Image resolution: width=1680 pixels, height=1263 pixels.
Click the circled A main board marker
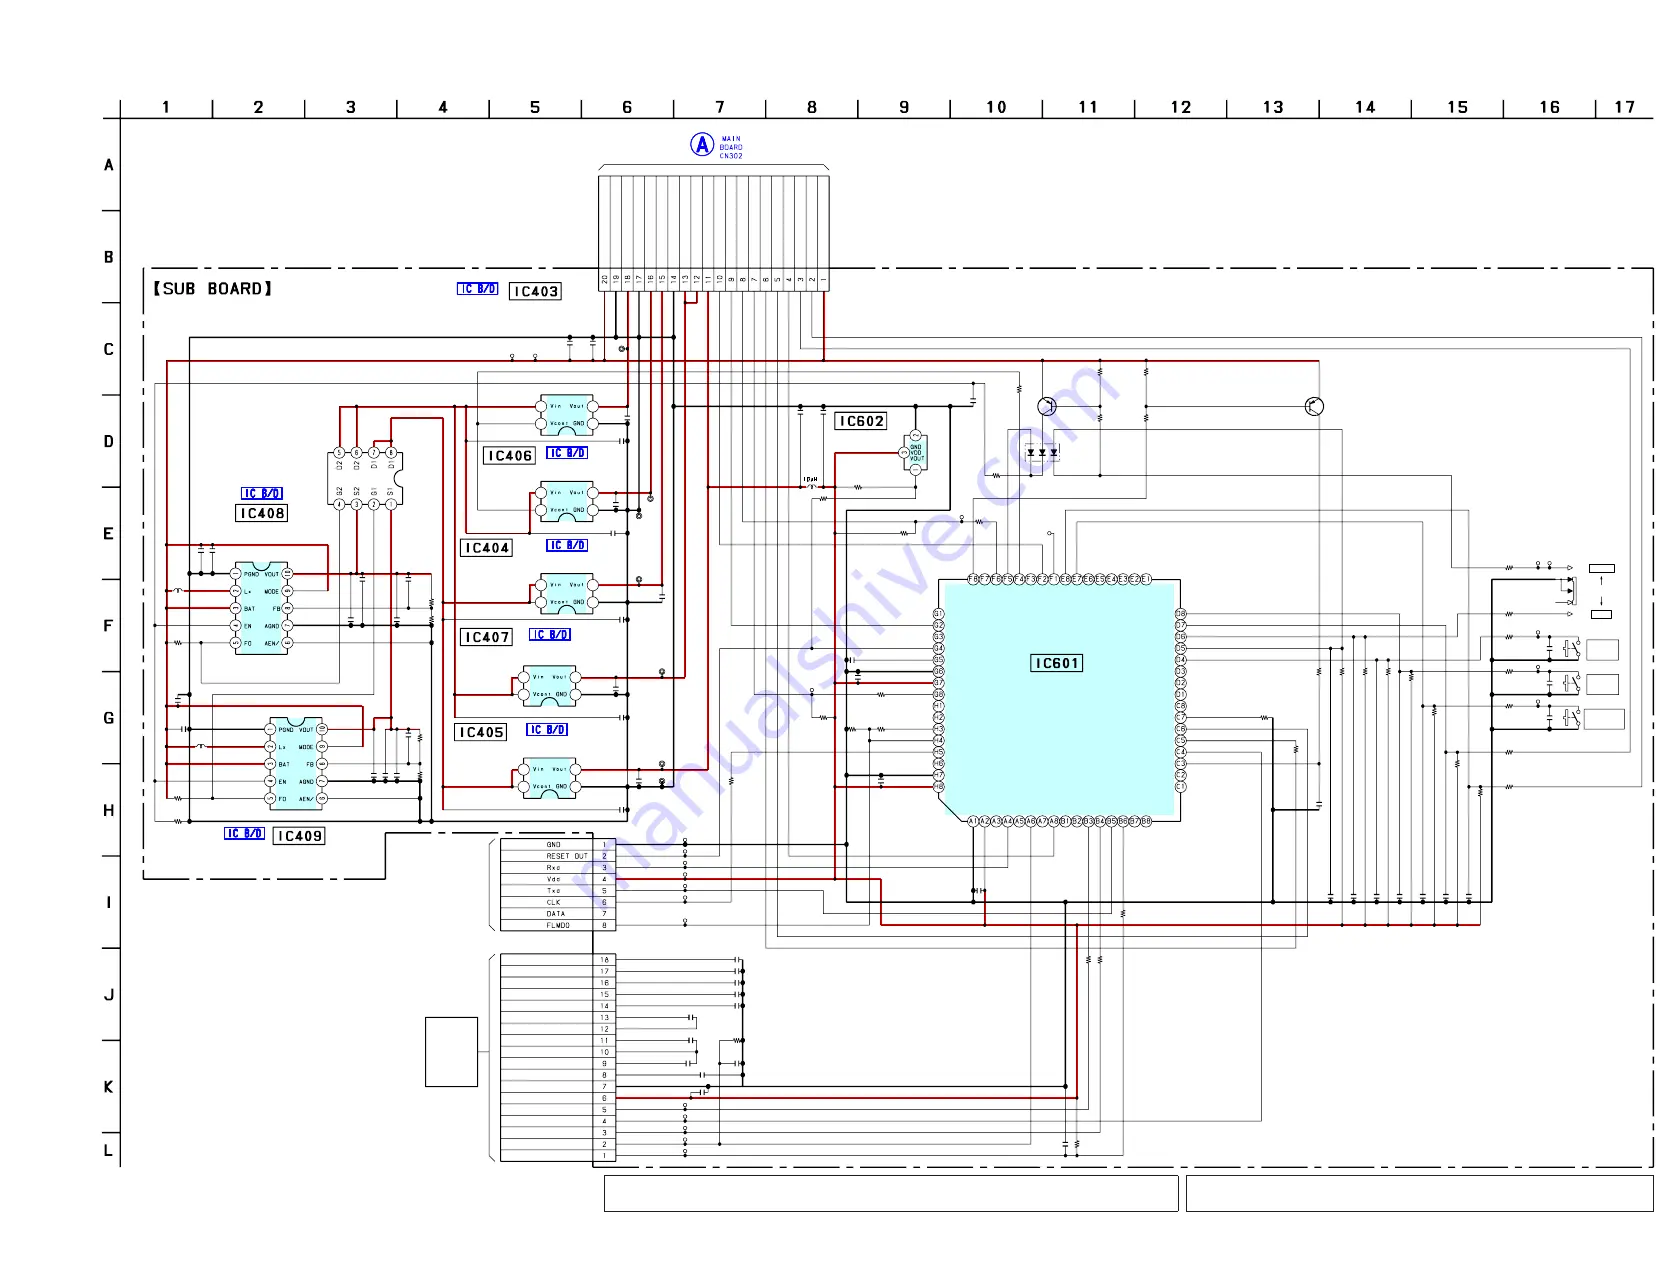pos(702,145)
